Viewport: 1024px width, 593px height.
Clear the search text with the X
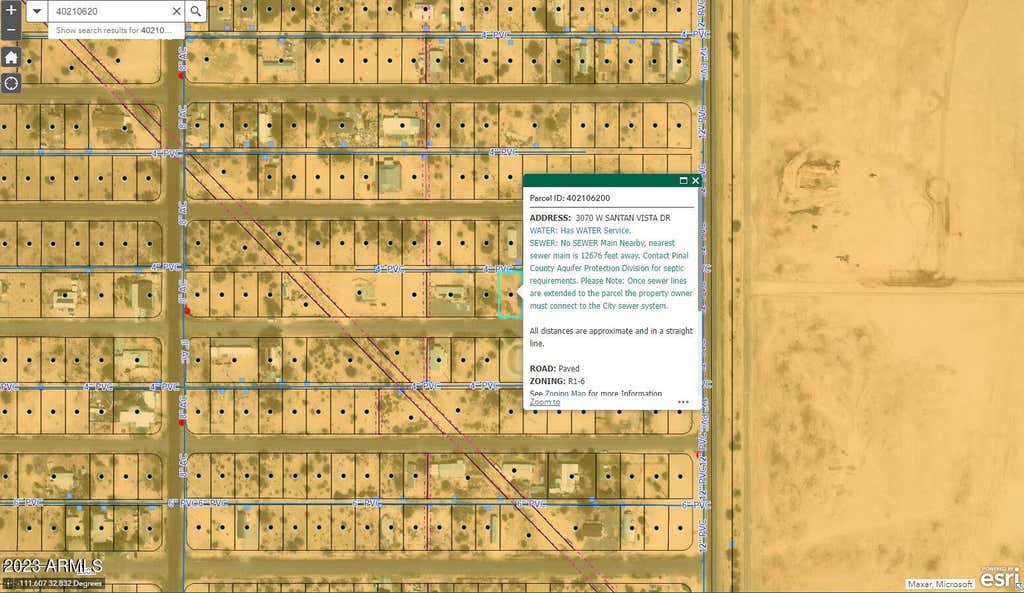(176, 11)
